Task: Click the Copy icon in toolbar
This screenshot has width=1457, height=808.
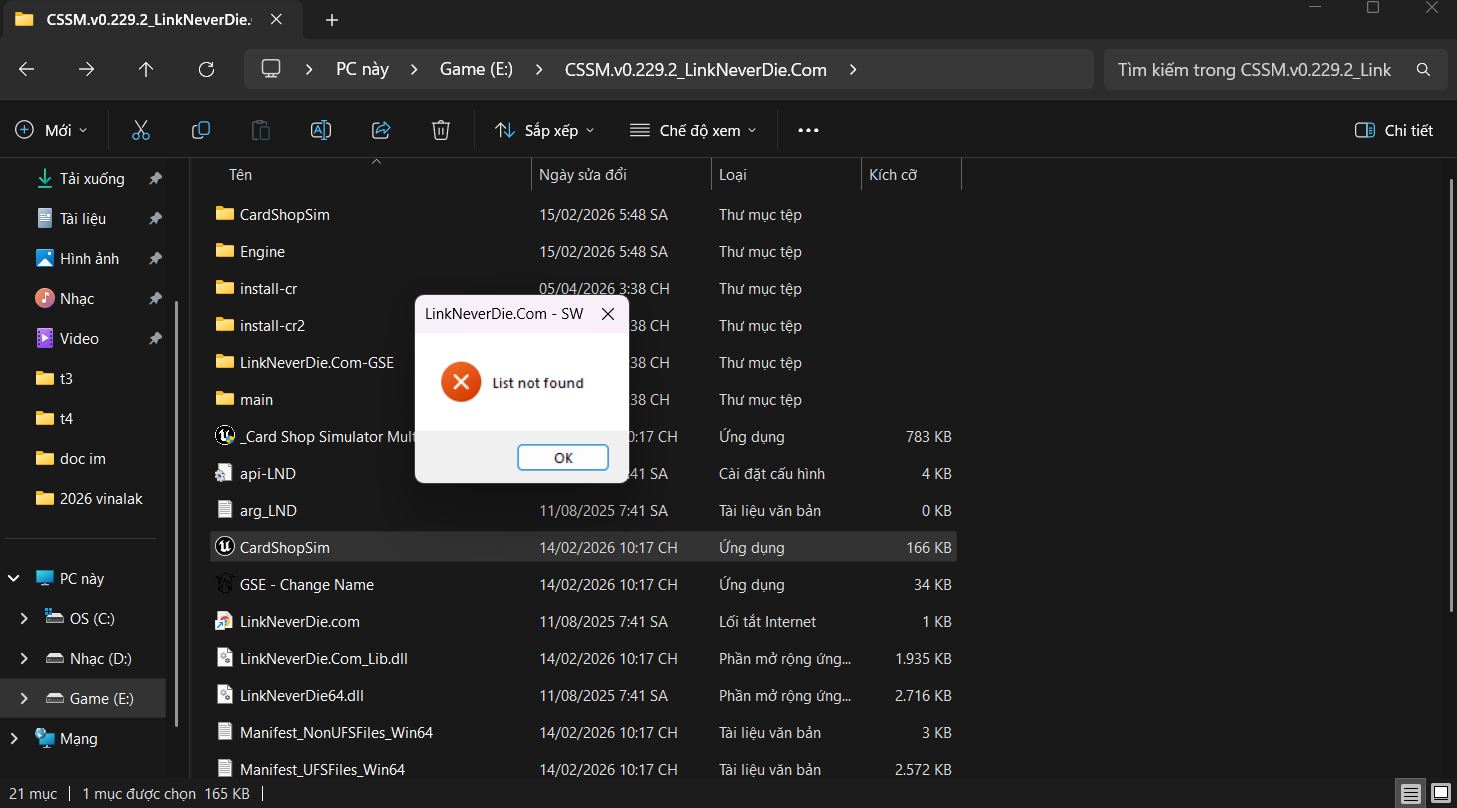Action: [201, 130]
